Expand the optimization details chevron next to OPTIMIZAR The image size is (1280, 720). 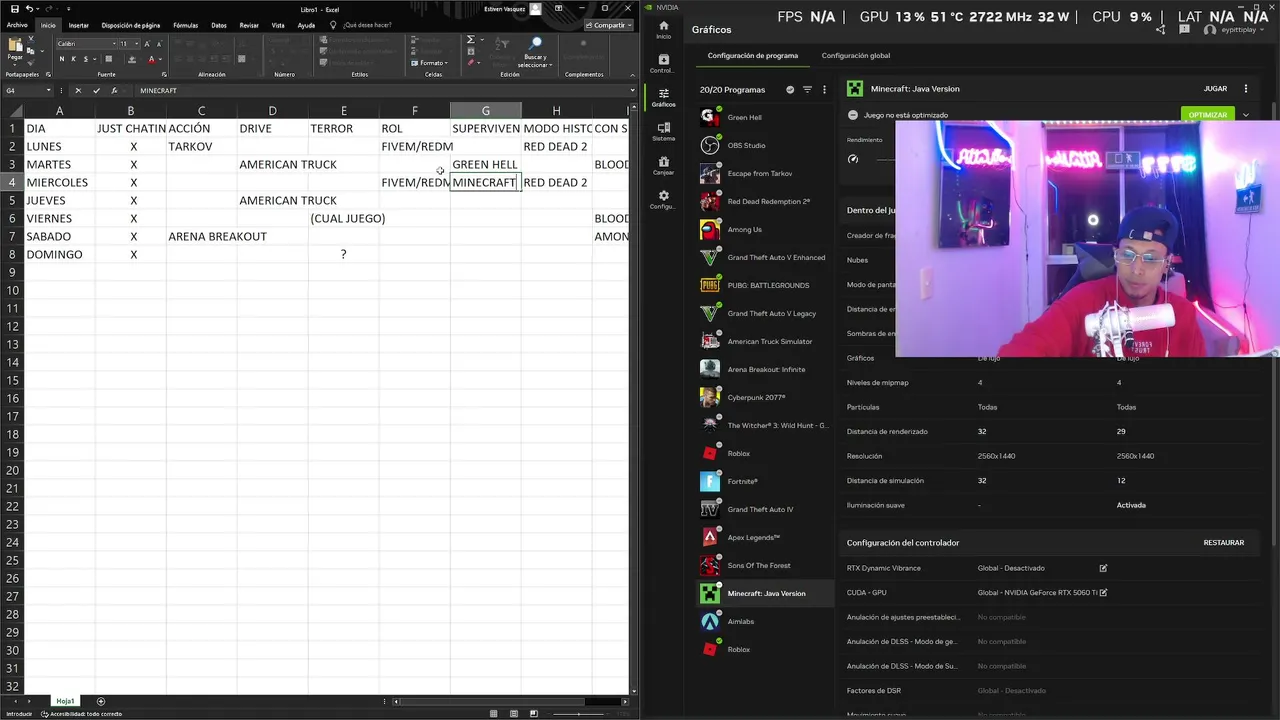1245,115
